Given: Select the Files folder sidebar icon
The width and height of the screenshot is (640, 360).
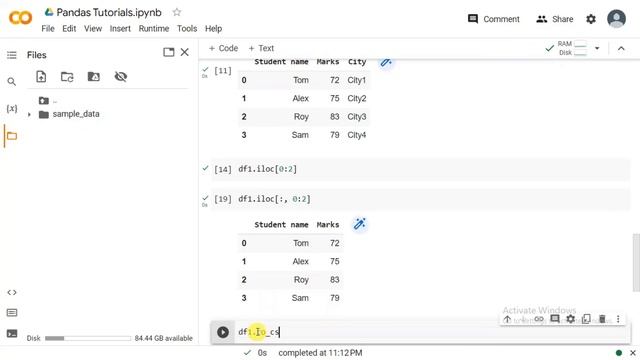Looking at the screenshot, I should [12, 136].
